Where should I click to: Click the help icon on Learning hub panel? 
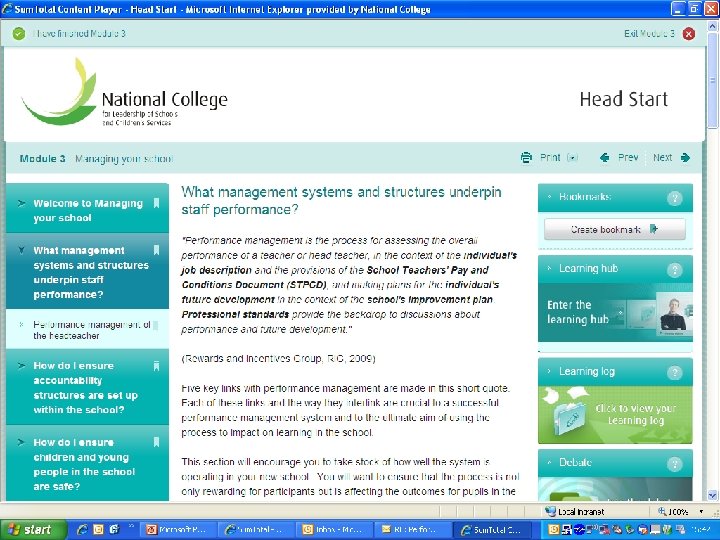coord(674,270)
